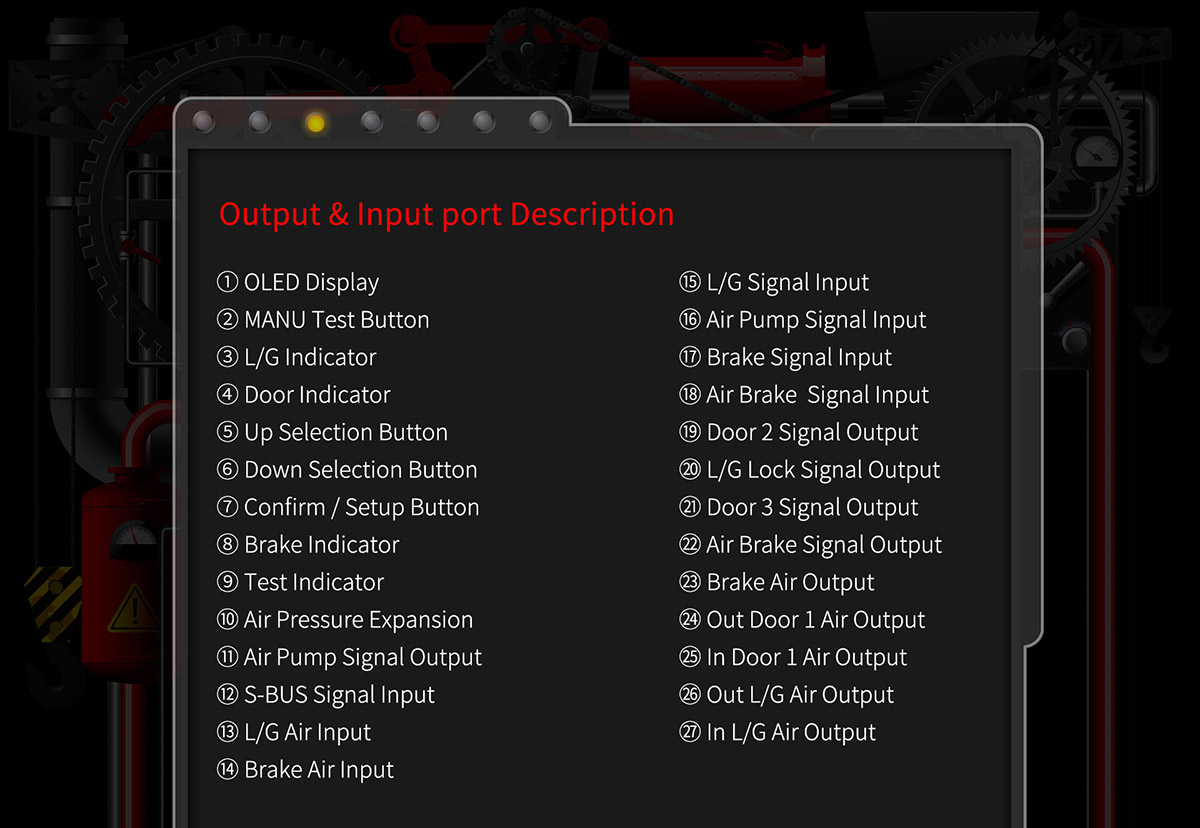Click the circled 27 In L/G Air Output marker
This screenshot has width=1200, height=828.
click(x=690, y=732)
